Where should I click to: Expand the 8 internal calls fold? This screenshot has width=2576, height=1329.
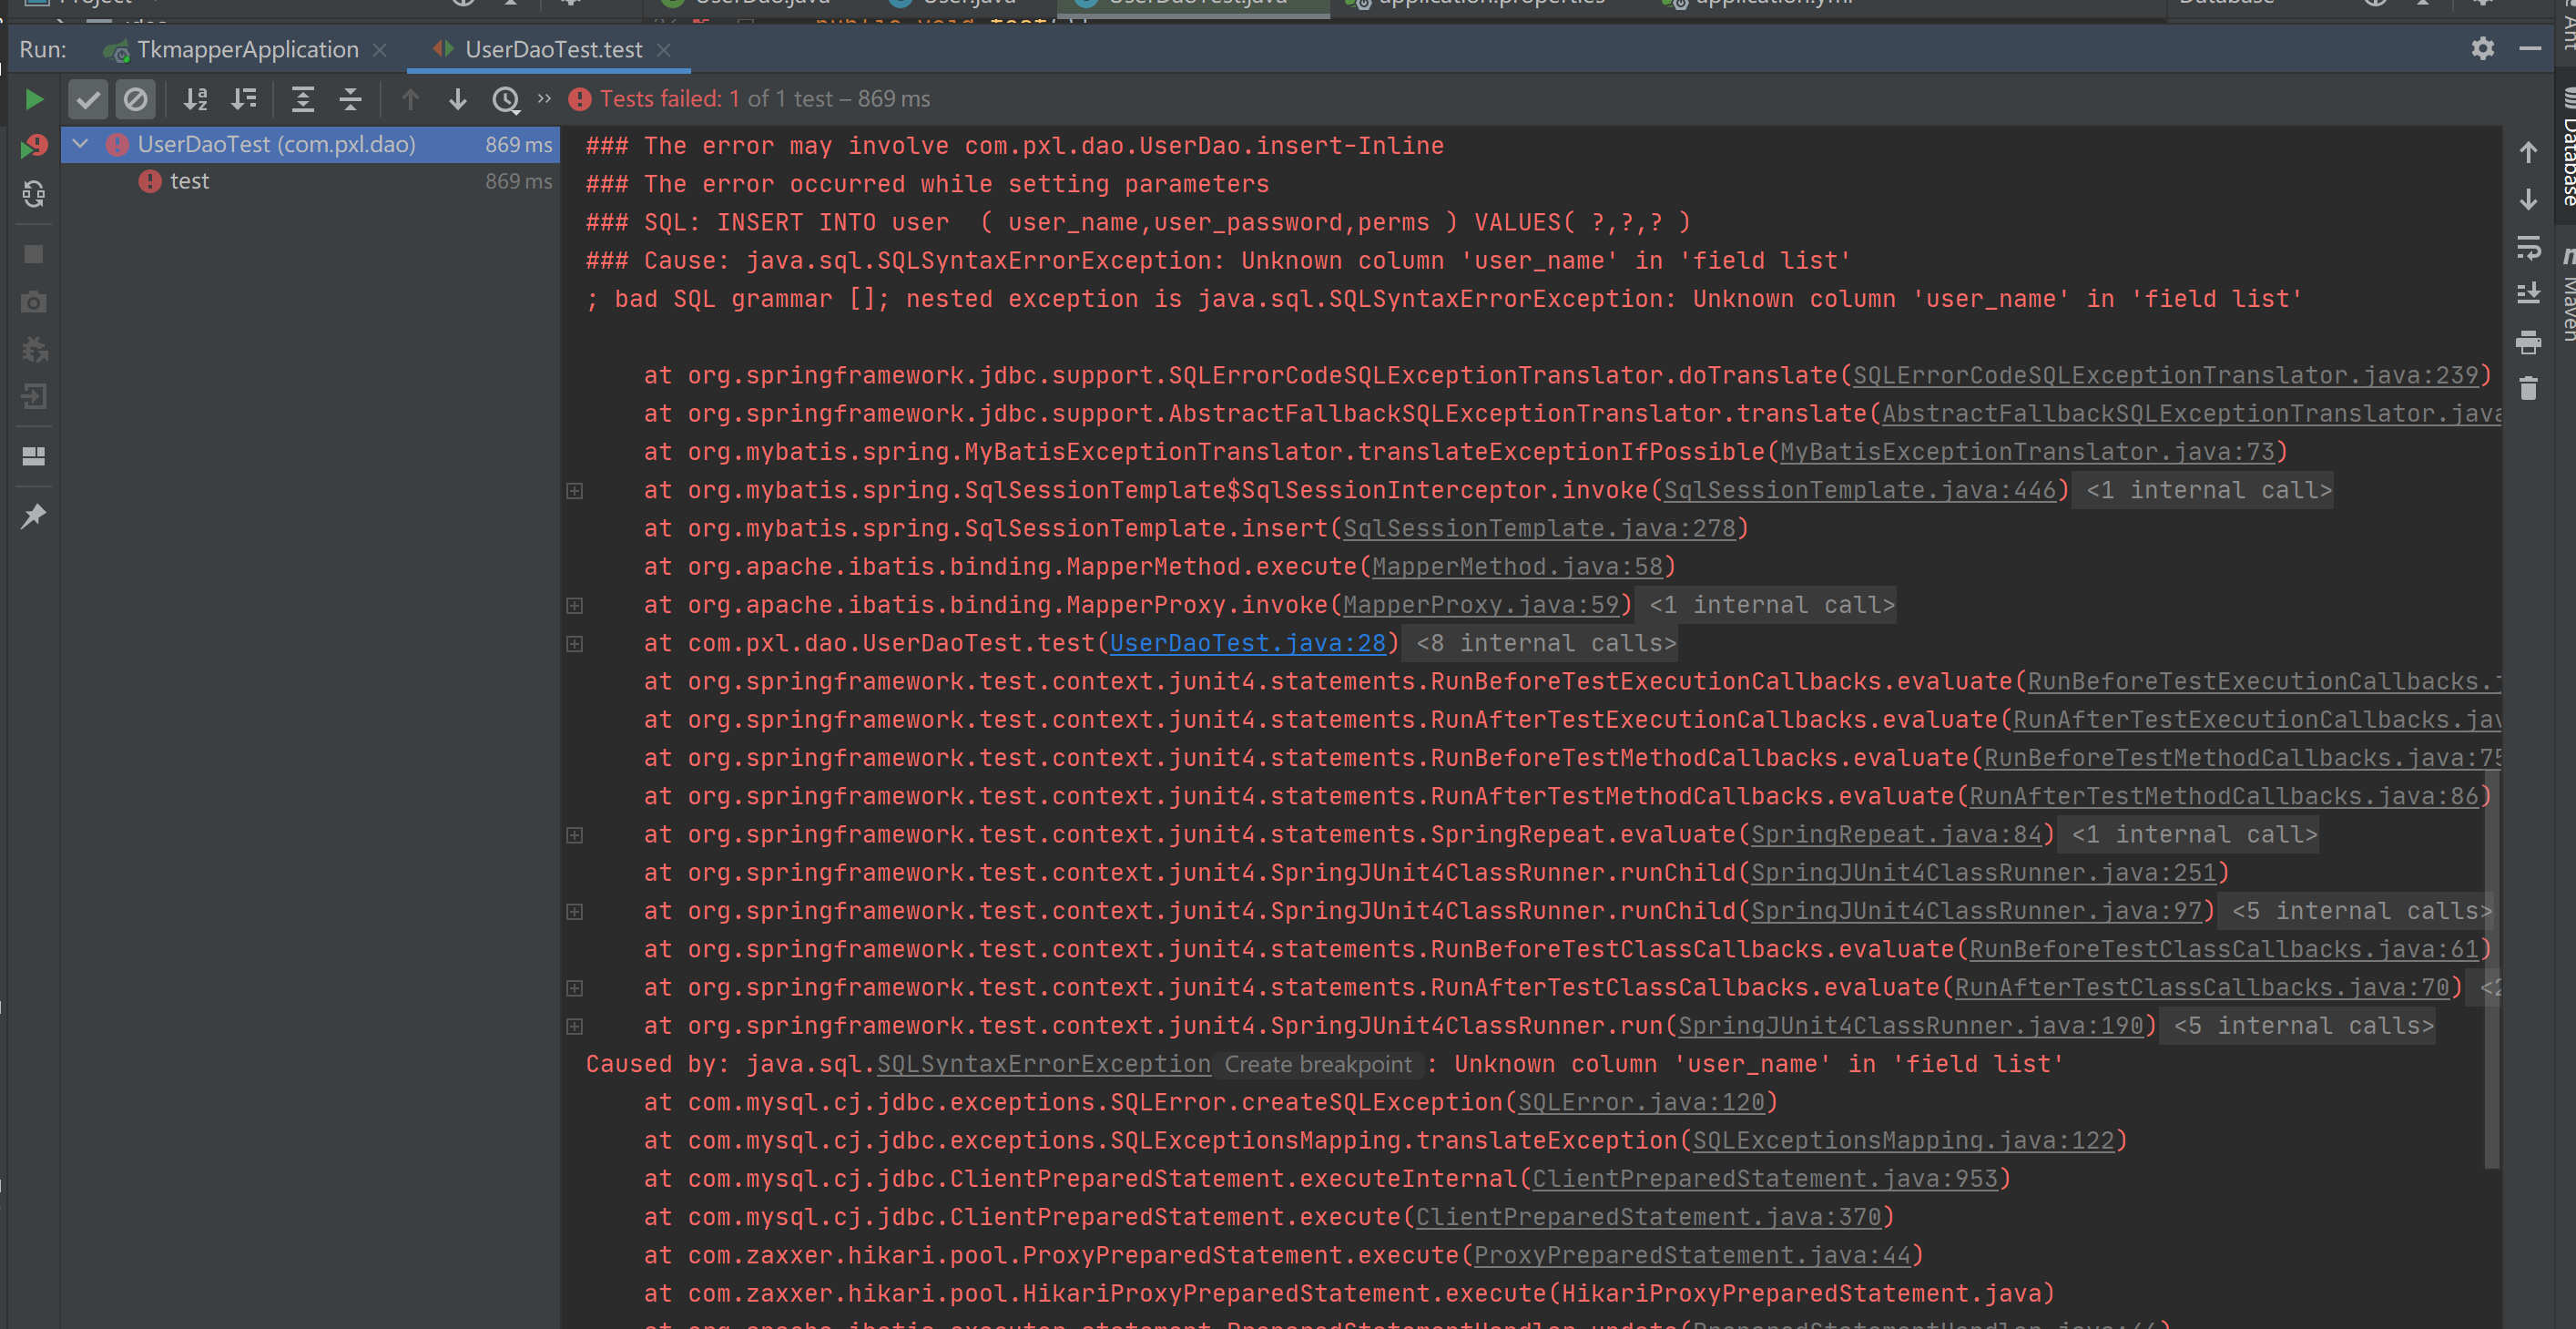1546,643
